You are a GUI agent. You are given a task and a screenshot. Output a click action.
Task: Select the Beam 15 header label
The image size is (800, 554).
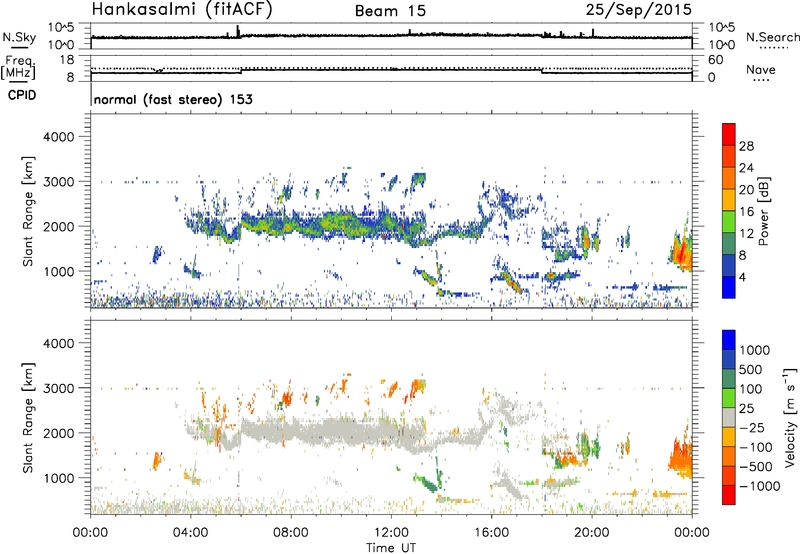(x=390, y=11)
